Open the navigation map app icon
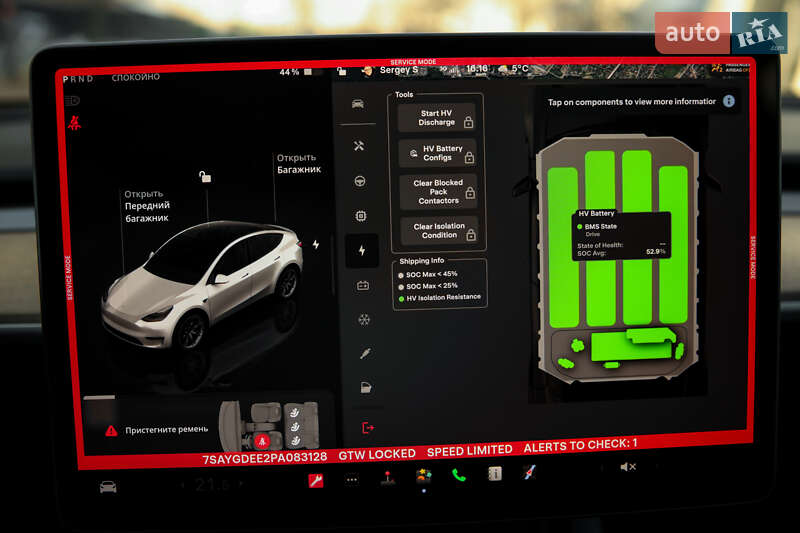Image resolution: width=800 pixels, height=533 pixels. (530, 472)
